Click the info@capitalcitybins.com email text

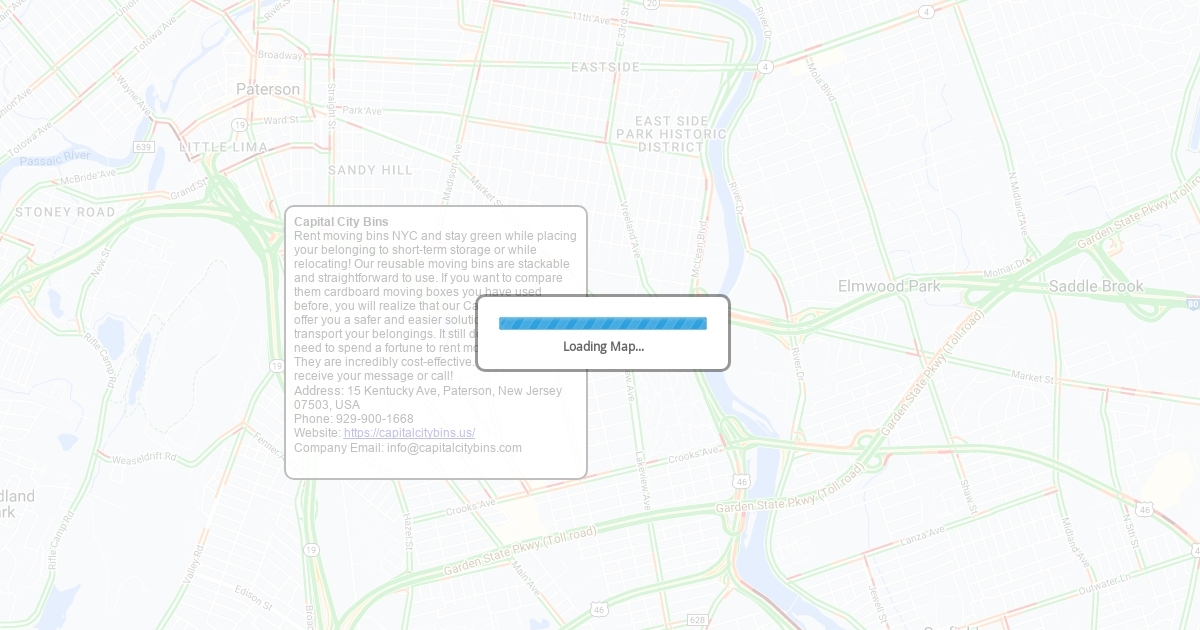454,448
